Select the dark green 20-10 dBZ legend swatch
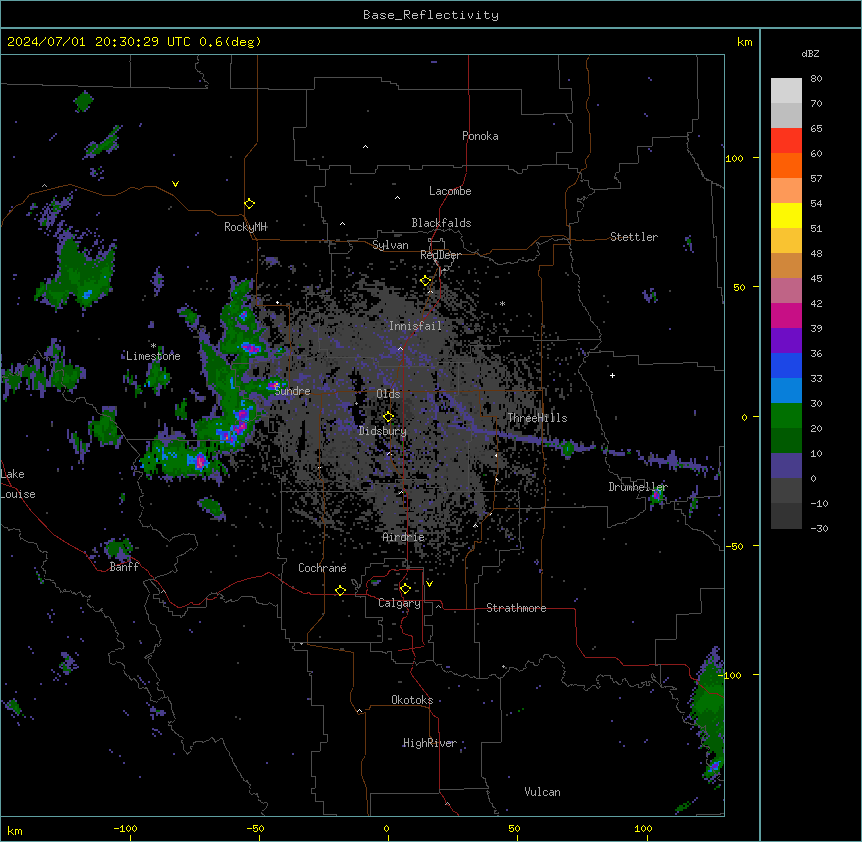Screen dimensions: 862x842 pyautogui.click(x=786, y=441)
